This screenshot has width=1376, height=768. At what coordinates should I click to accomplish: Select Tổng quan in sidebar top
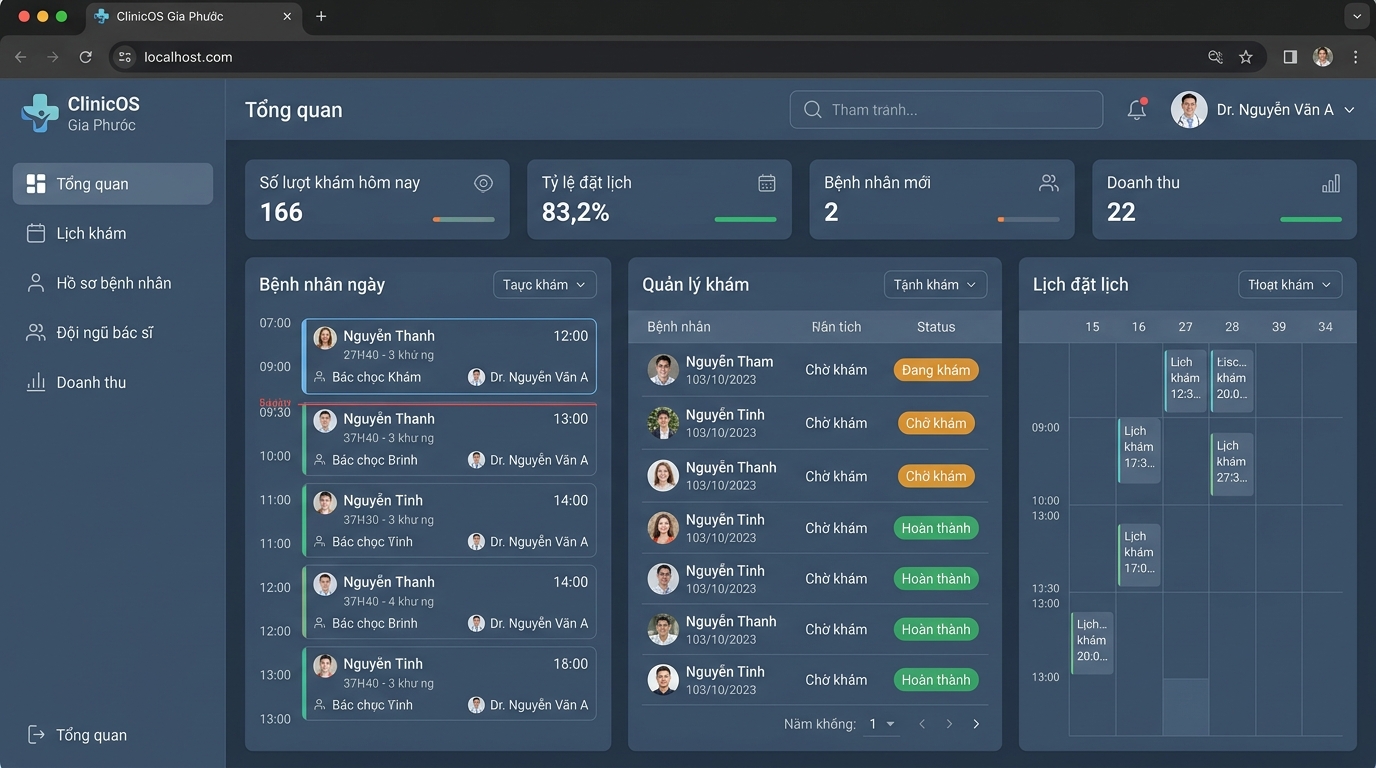click(x=113, y=184)
